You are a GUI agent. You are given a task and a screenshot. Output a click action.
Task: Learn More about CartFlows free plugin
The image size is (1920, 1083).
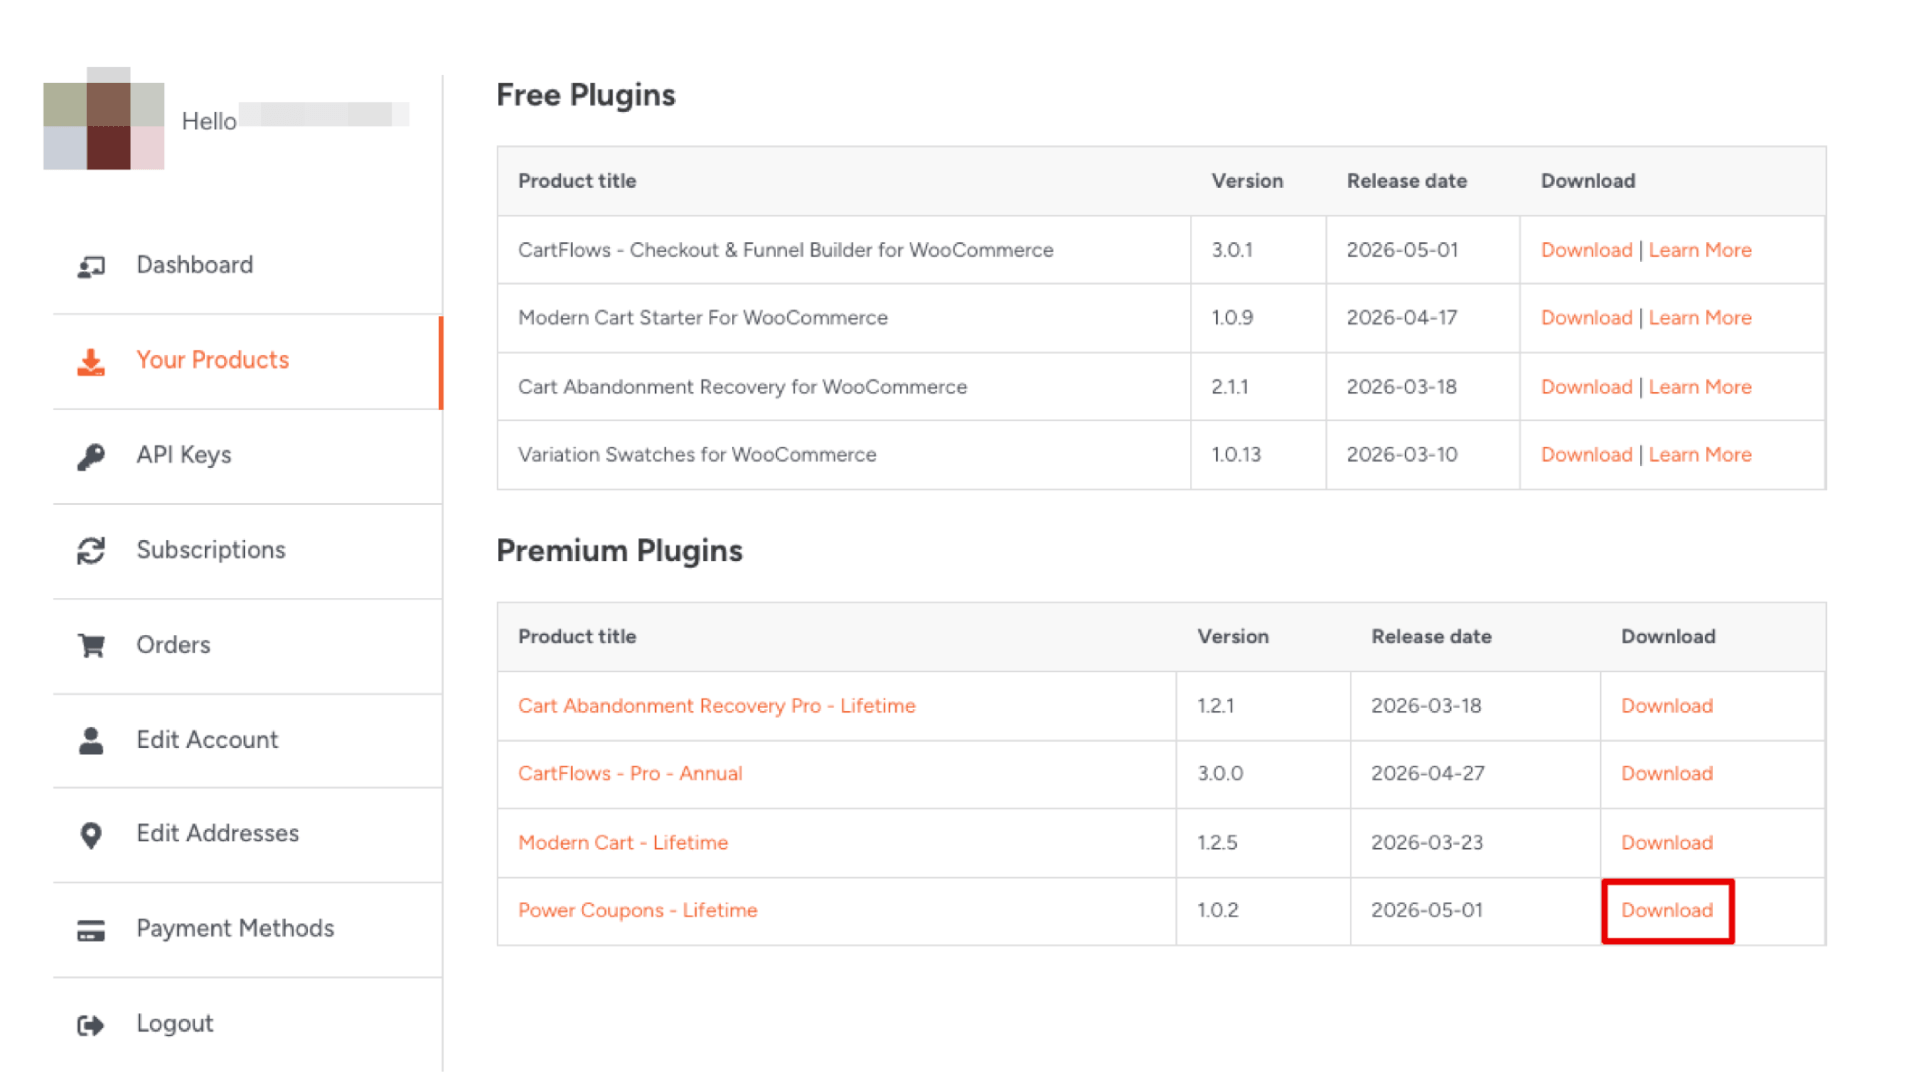coord(1700,250)
